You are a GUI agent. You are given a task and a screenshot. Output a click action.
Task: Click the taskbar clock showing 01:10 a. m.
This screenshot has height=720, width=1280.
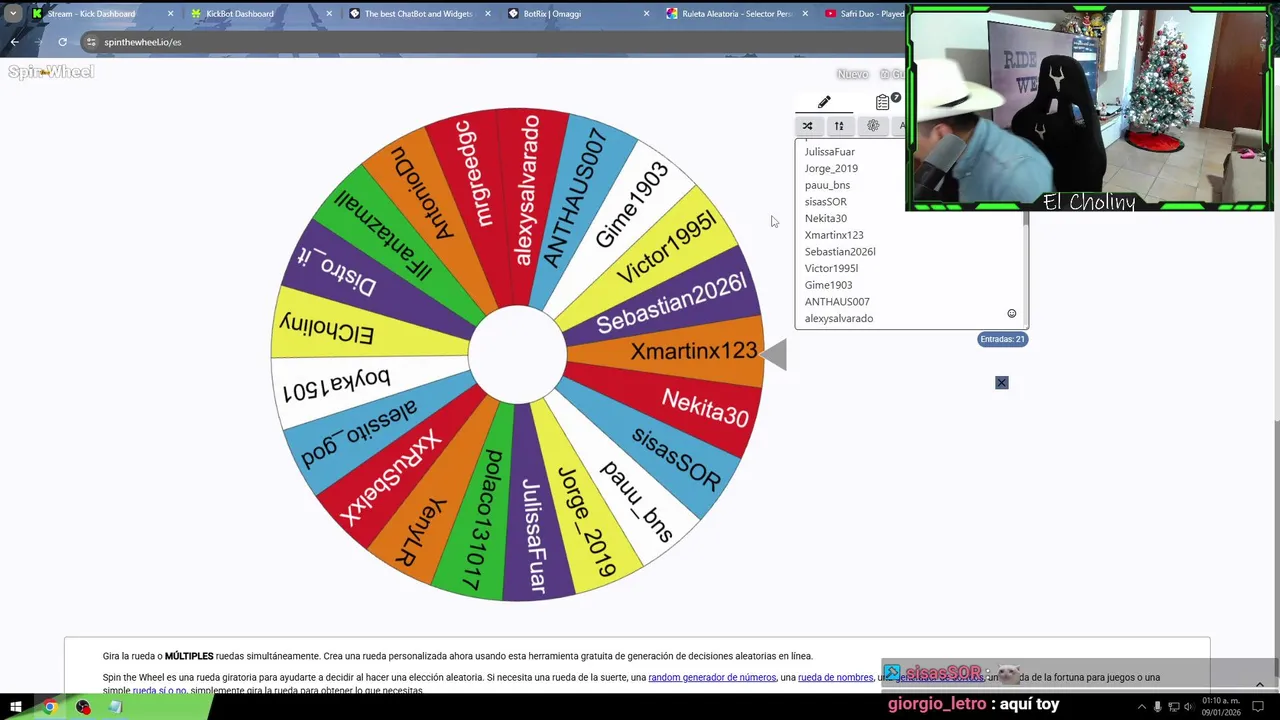(1220, 706)
